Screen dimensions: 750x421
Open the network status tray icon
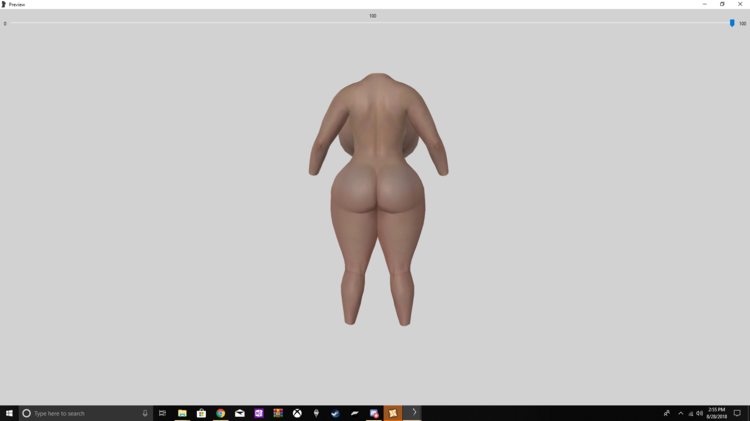690,413
